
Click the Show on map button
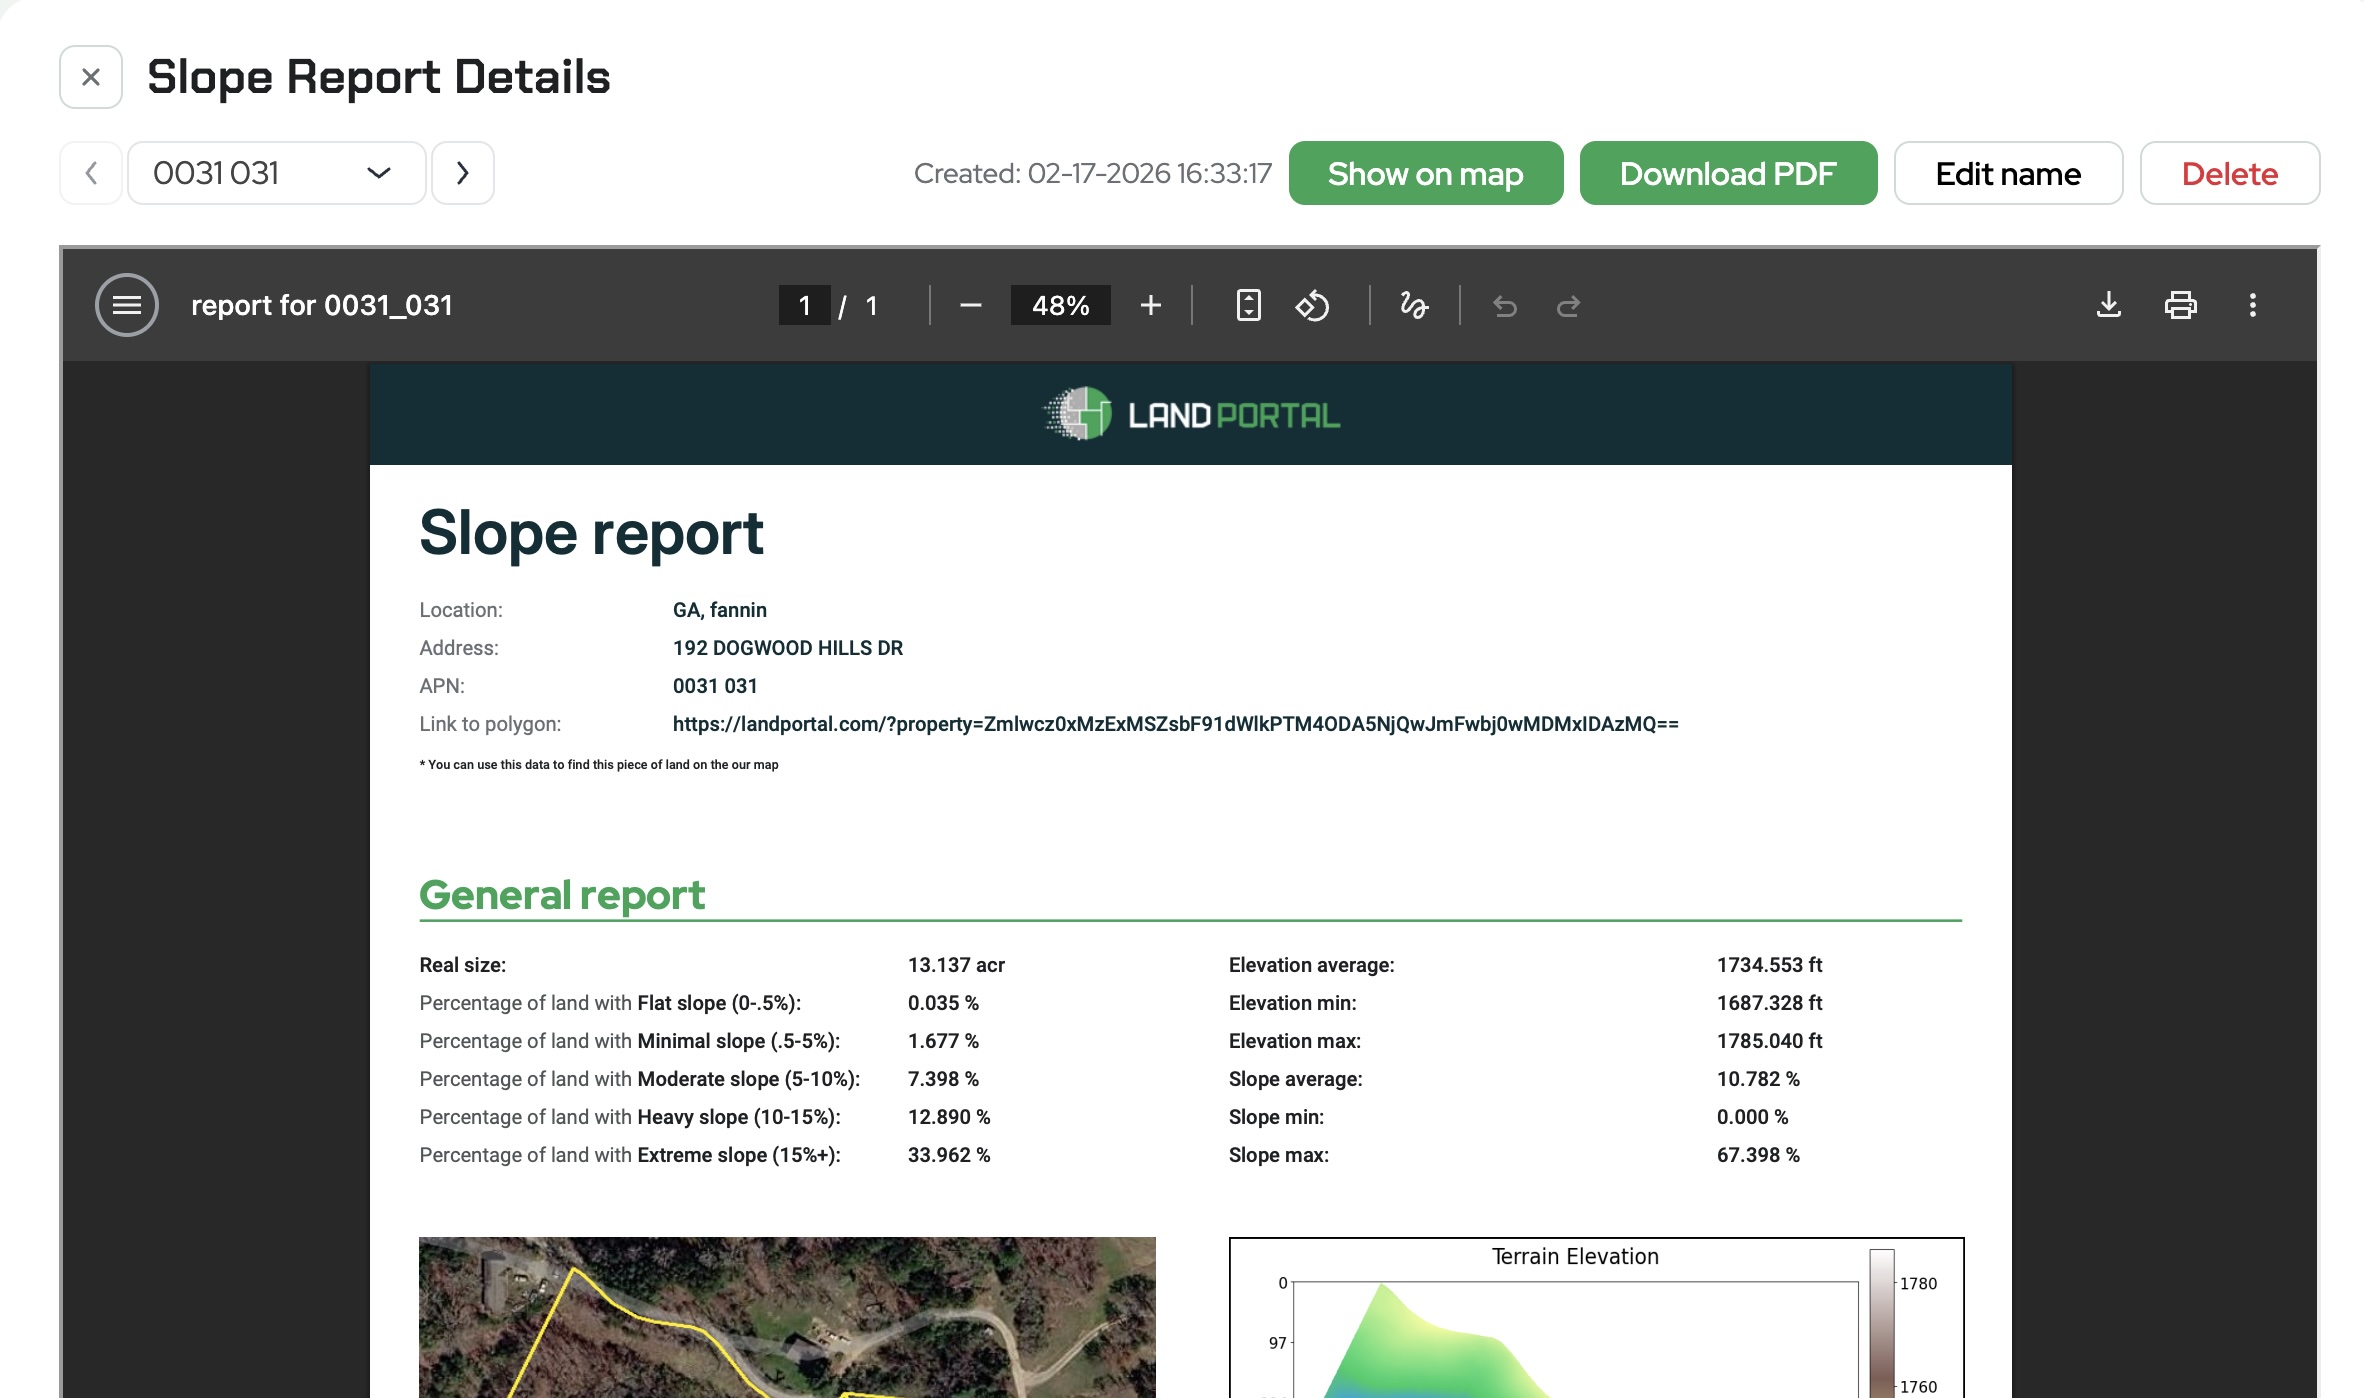[1425, 173]
